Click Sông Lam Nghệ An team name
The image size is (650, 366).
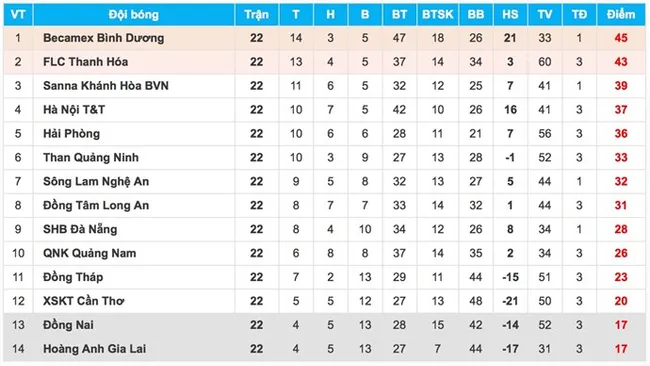tap(96, 182)
